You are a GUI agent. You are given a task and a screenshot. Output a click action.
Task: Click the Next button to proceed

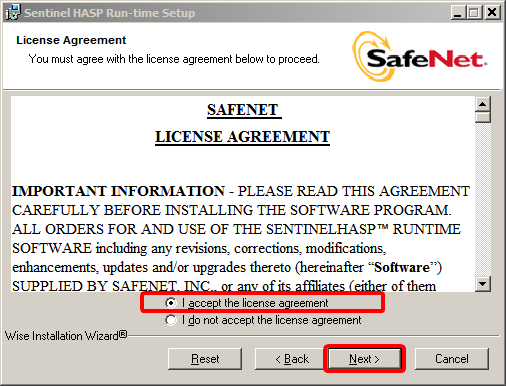[x=364, y=359]
